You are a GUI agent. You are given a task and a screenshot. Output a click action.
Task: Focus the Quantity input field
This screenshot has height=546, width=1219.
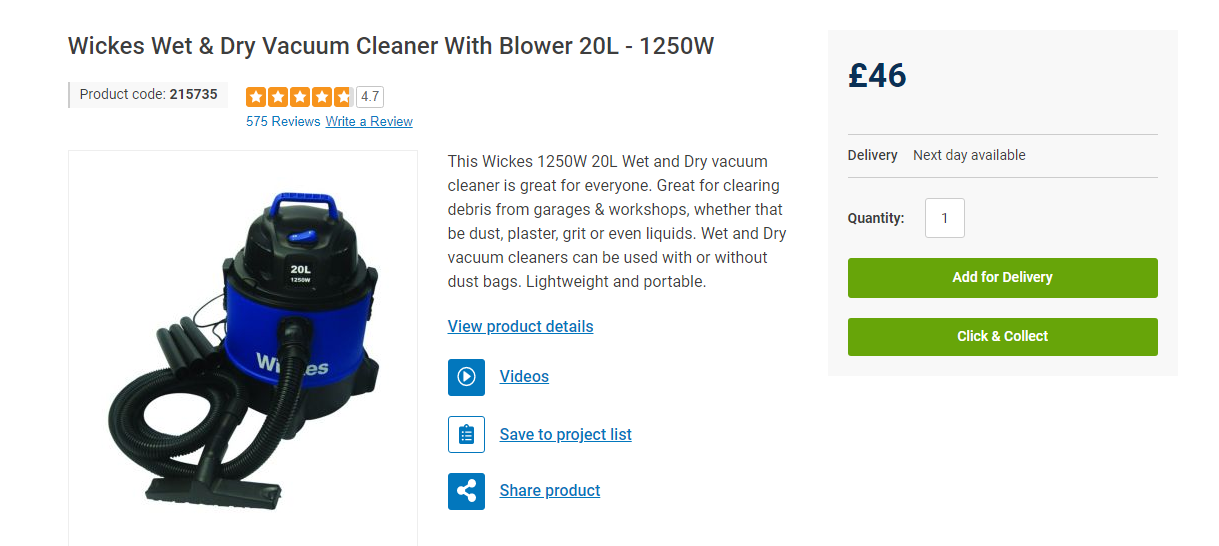click(x=945, y=218)
